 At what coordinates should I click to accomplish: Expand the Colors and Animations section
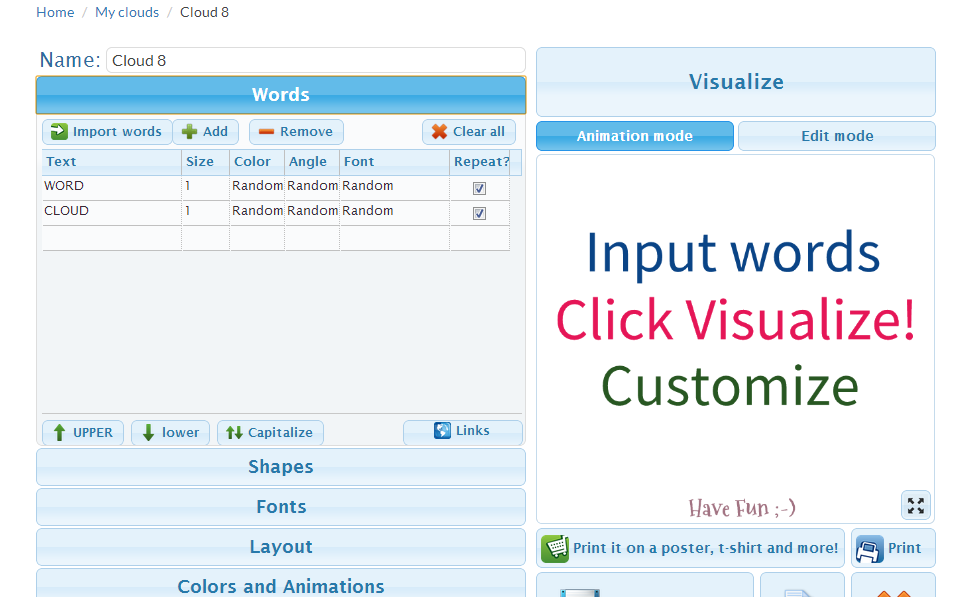tap(281, 584)
